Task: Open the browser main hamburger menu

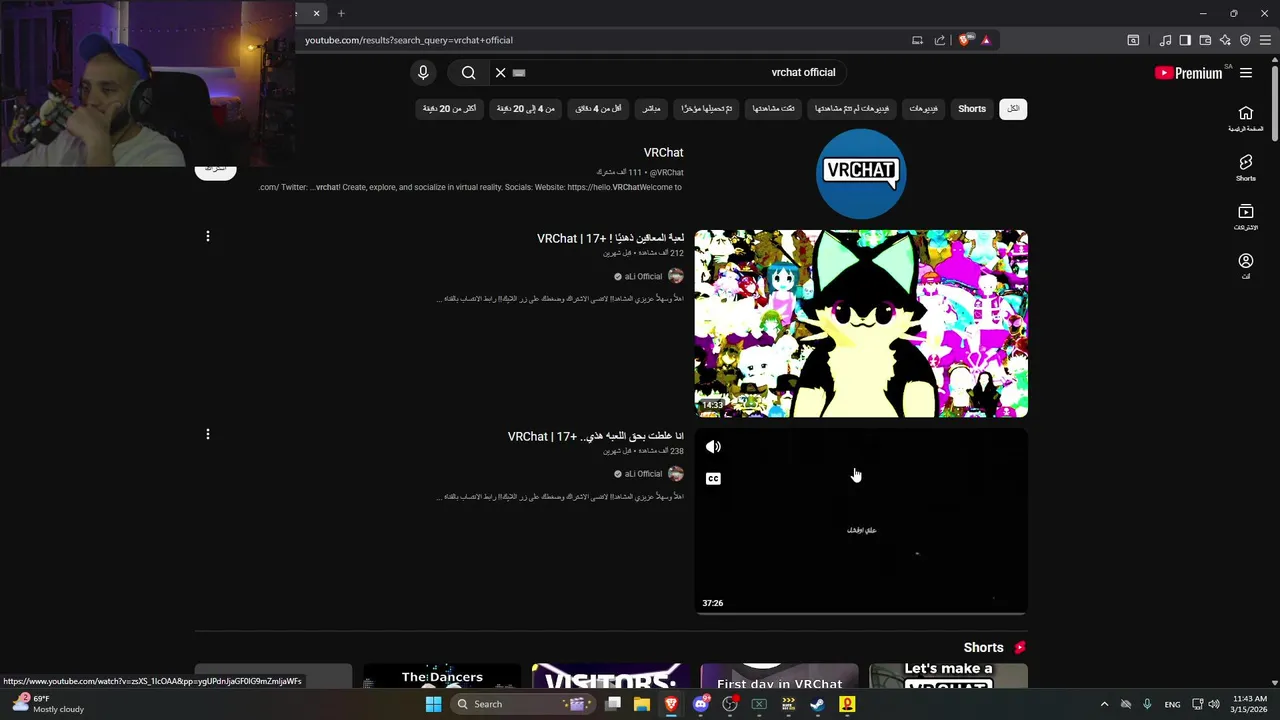Action: pyautogui.click(x=1265, y=40)
